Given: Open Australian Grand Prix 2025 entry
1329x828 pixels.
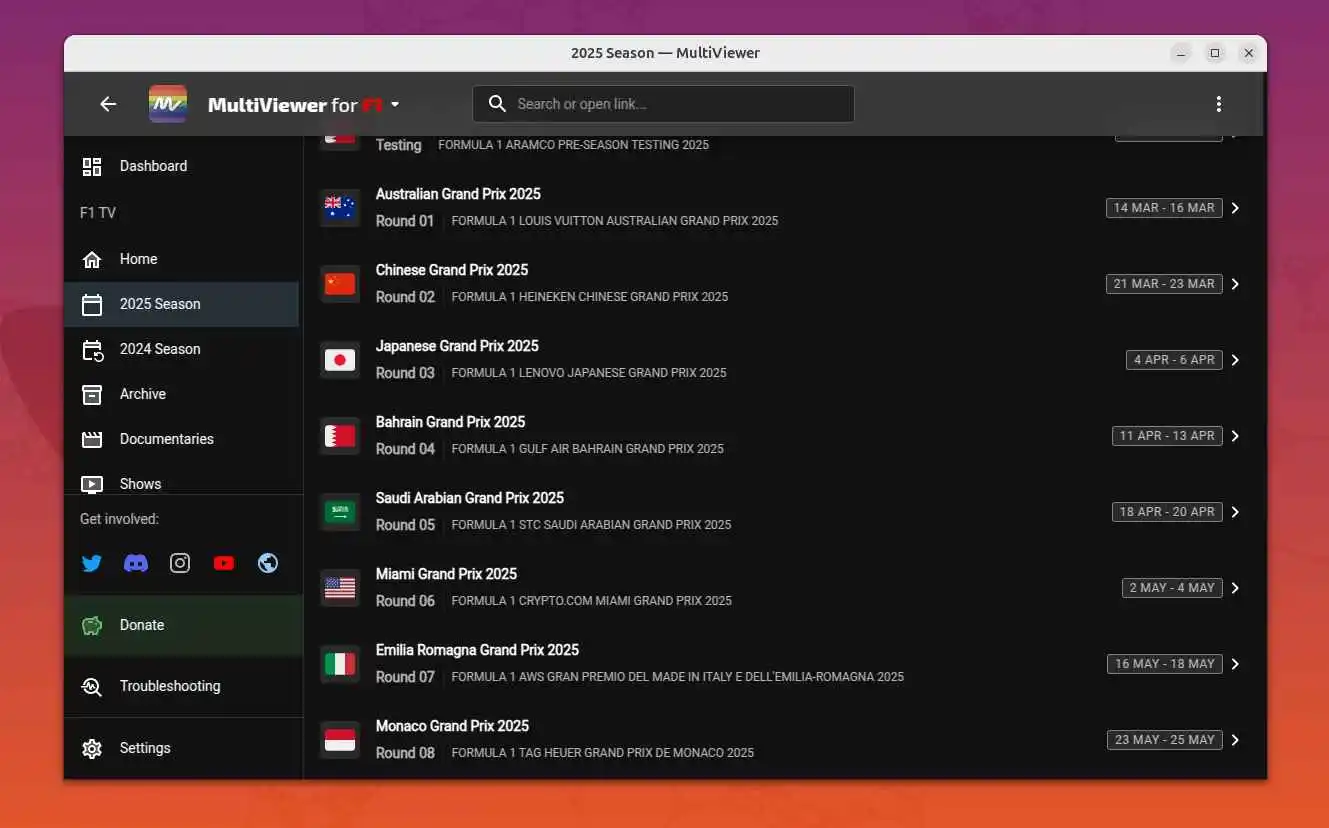Looking at the screenshot, I should point(784,208).
